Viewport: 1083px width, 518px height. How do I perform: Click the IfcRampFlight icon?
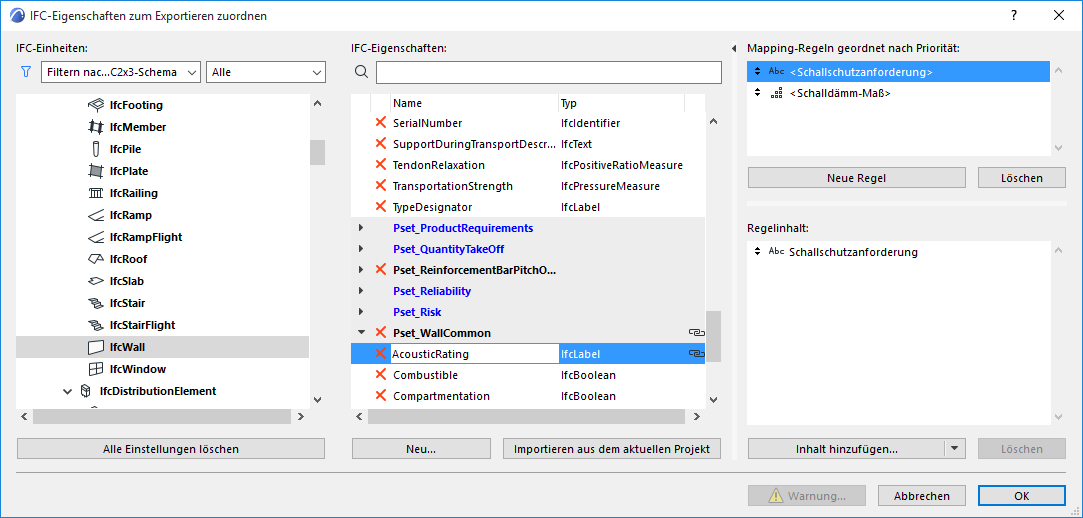coord(95,238)
